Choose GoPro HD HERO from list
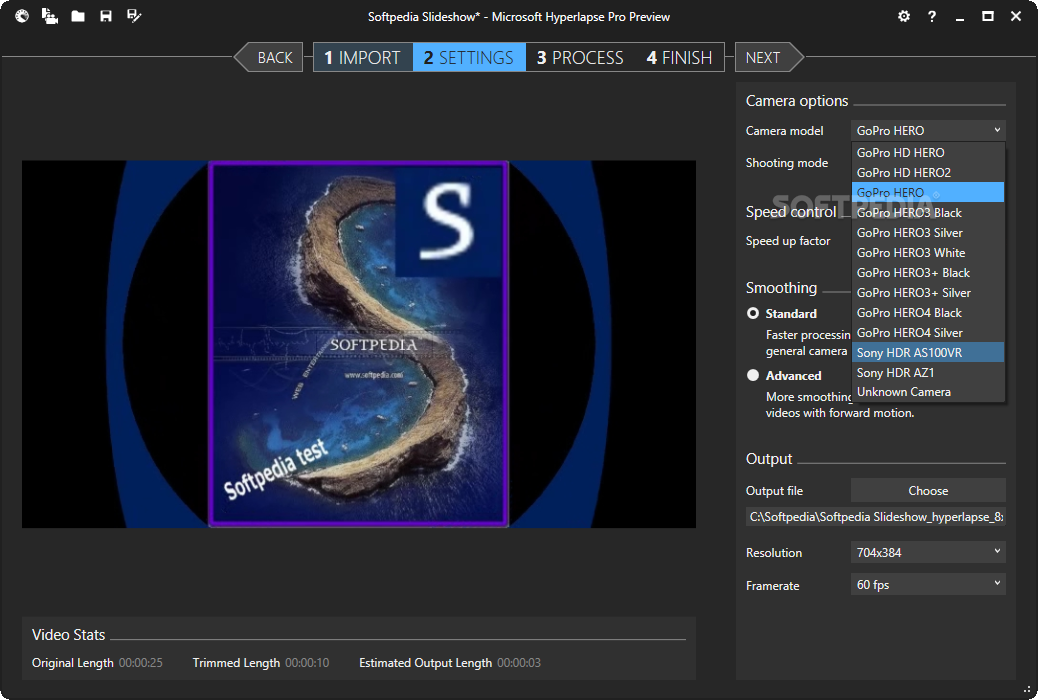Viewport: 1038px width, 700px height. coord(928,152)
